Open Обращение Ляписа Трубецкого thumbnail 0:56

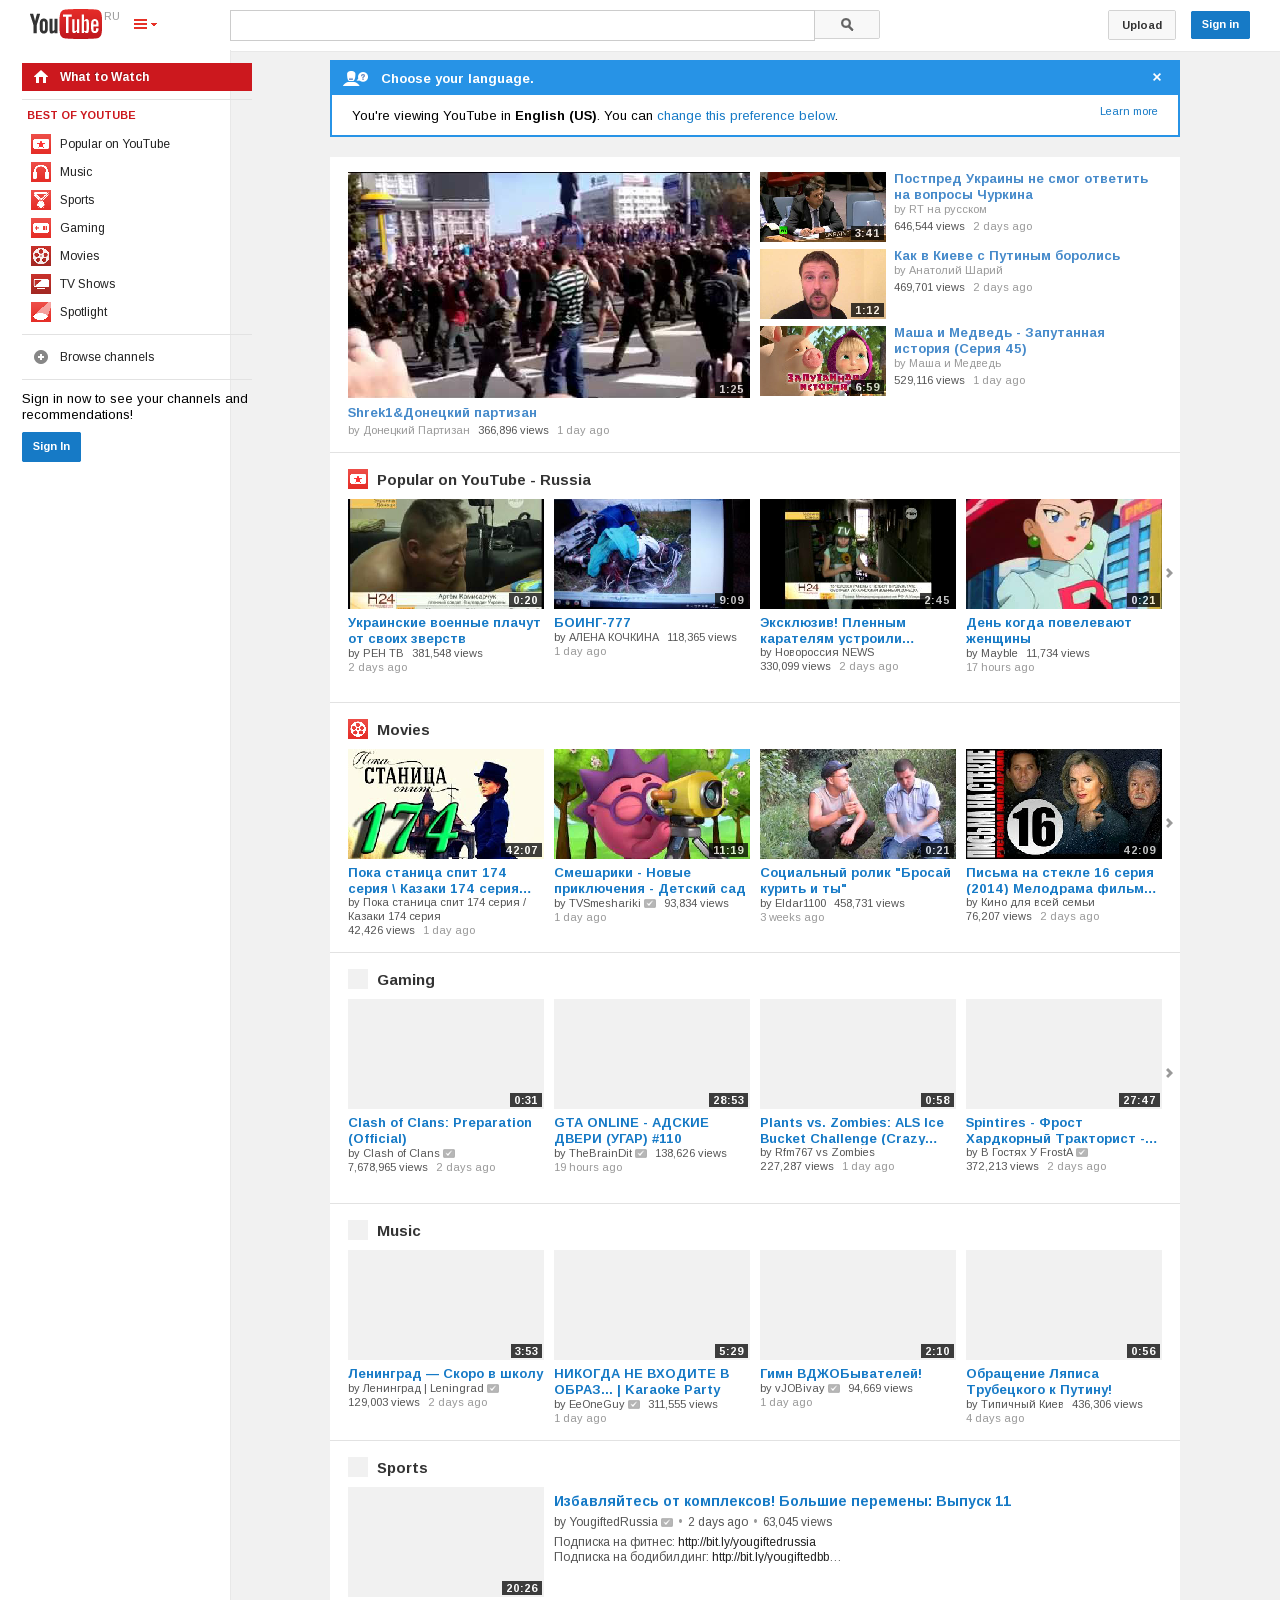pos(1064,1305)
